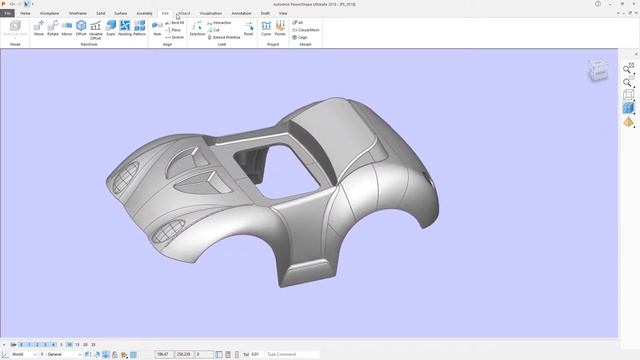Click the Align Item tool
The height and width of the screenshot is (360, 640).
[x=157, y=28]
